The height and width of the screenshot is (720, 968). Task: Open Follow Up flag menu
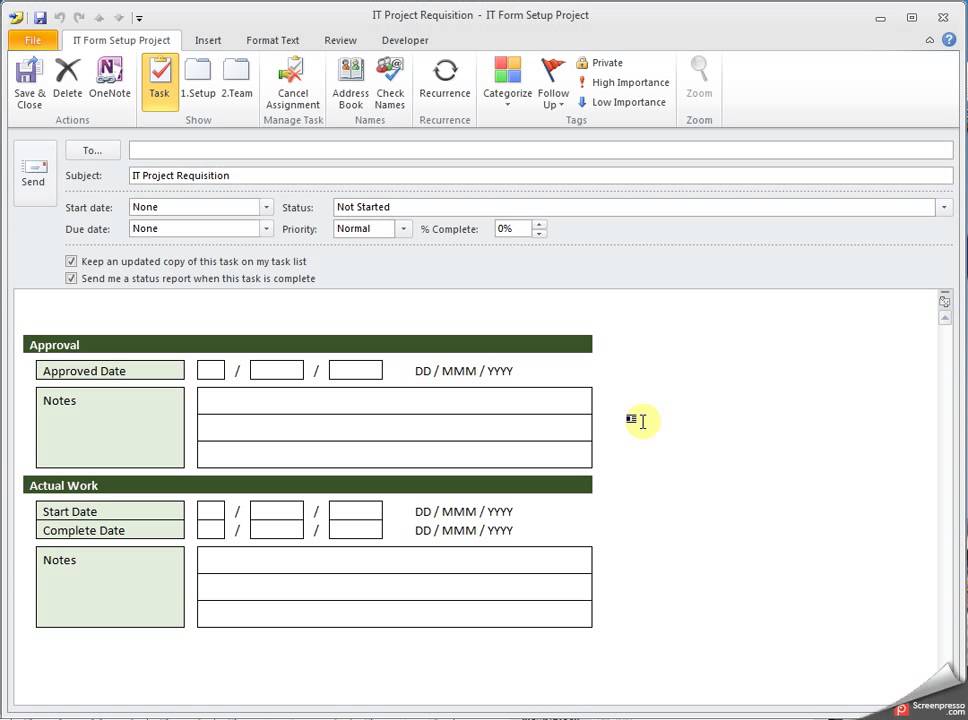coord(553,83)
